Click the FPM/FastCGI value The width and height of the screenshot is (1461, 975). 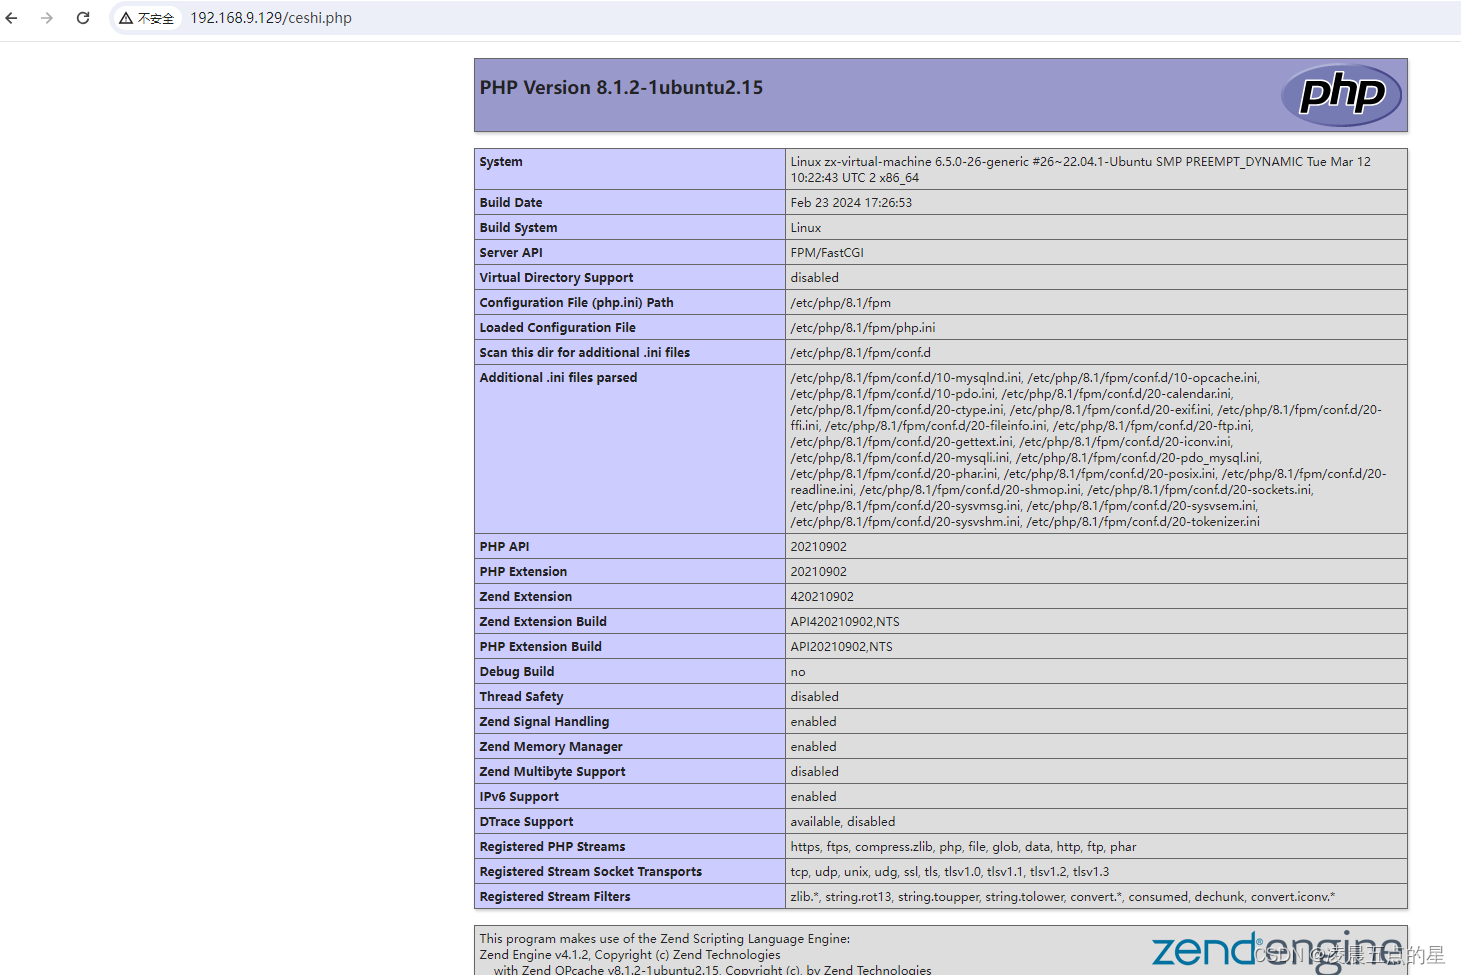pyautogui.click(x=827, y=253)
